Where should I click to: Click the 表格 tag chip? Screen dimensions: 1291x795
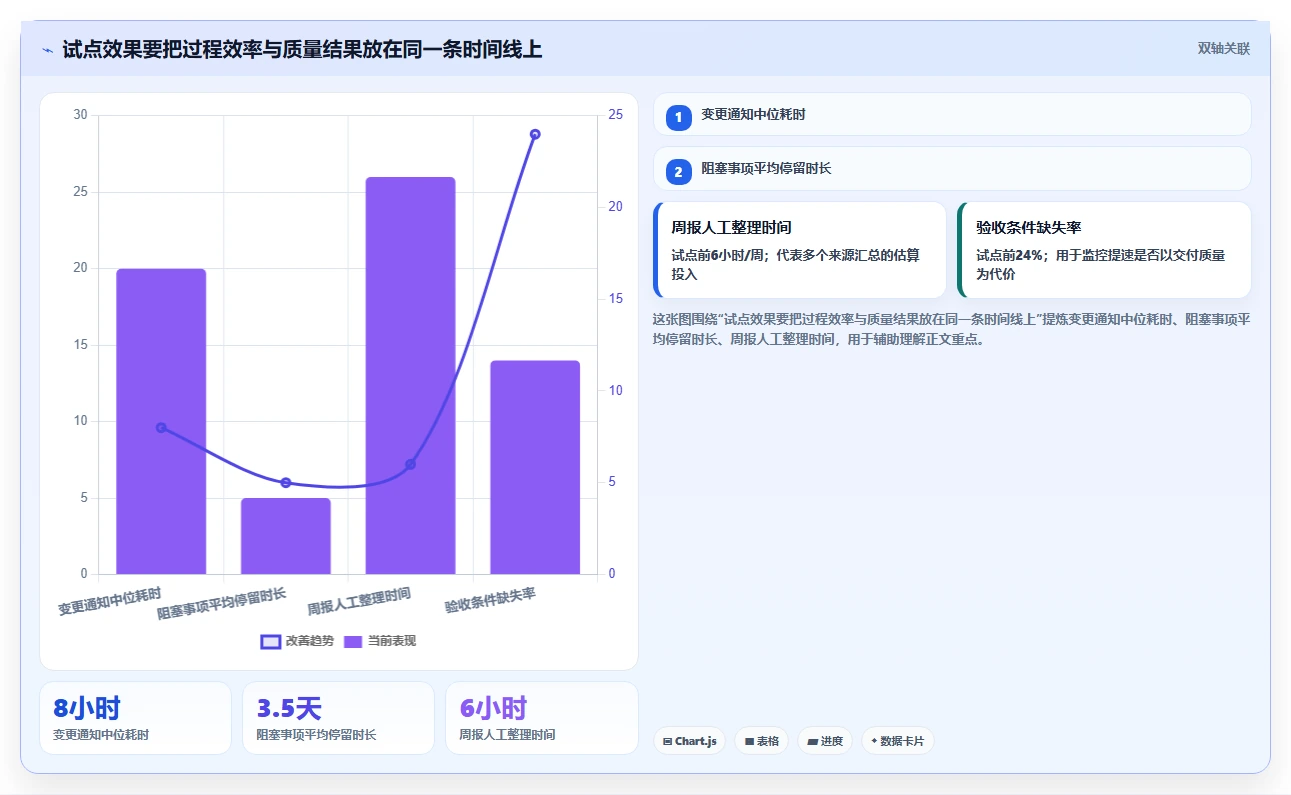[762, 741]
